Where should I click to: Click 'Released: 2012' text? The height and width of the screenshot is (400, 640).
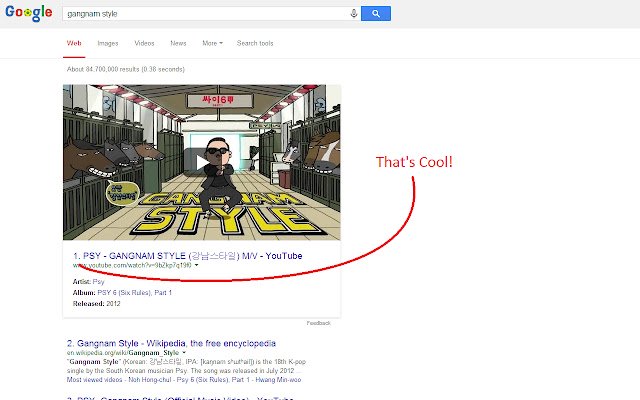[96, 304]
